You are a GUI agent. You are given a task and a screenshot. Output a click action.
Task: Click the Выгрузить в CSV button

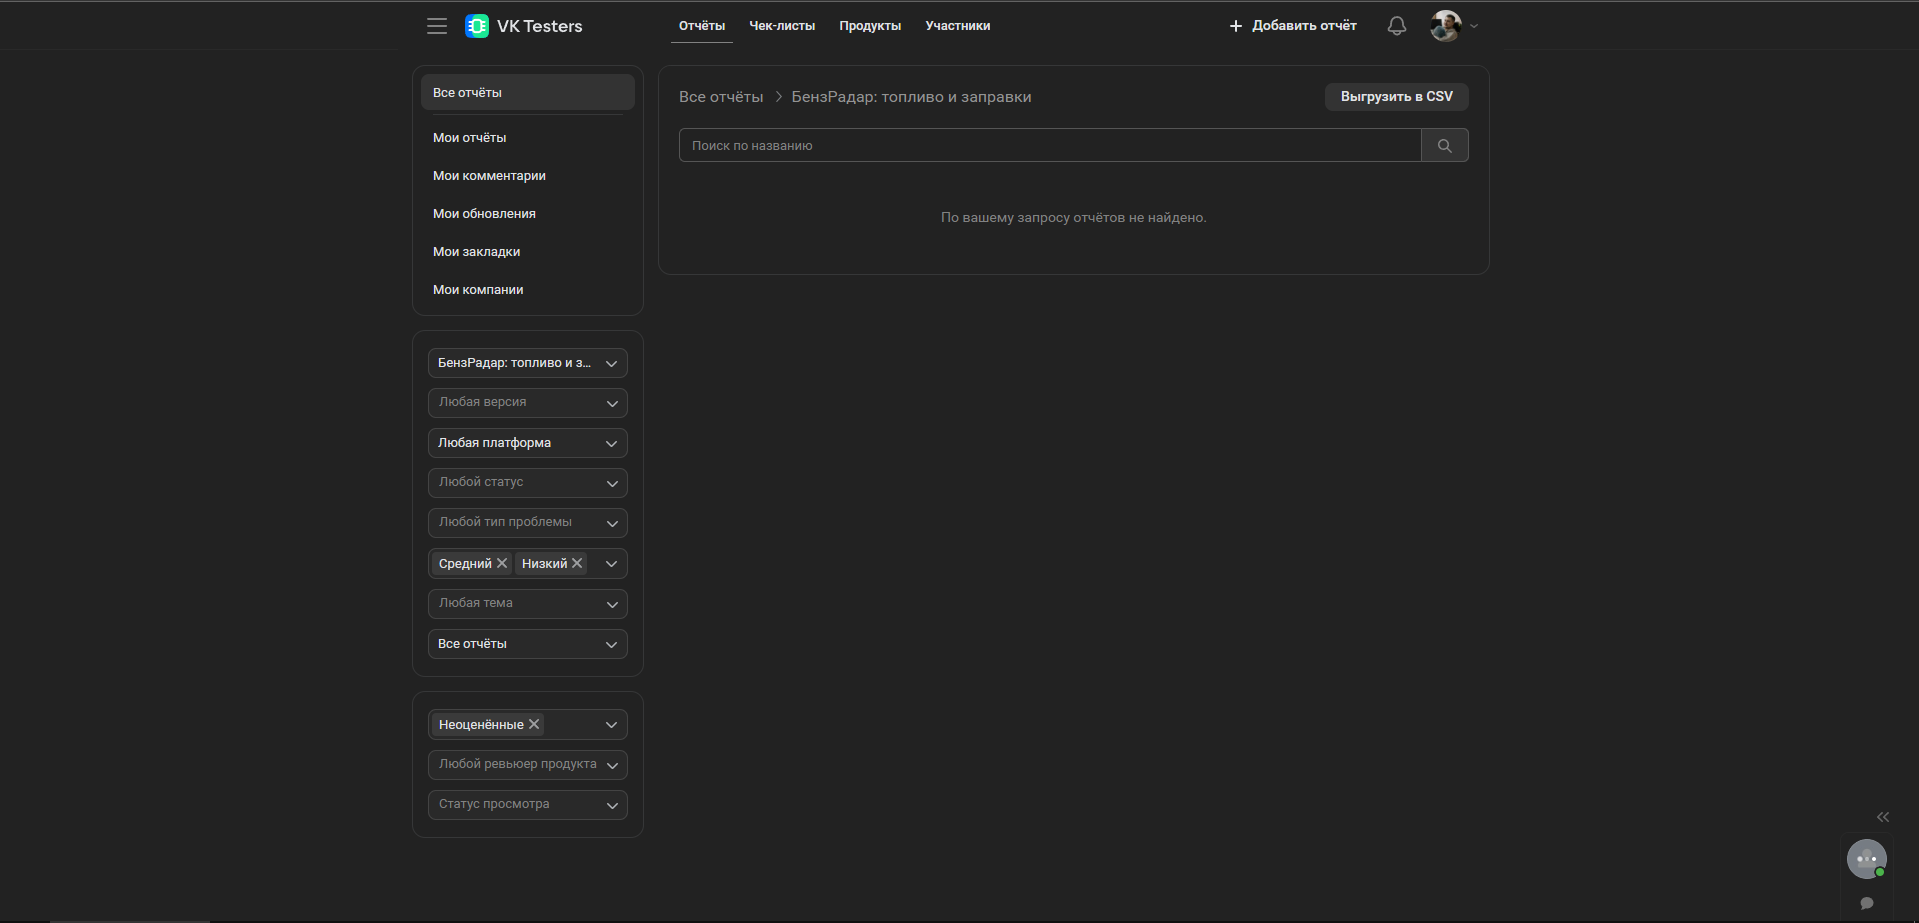click(x=1397, y=97)
